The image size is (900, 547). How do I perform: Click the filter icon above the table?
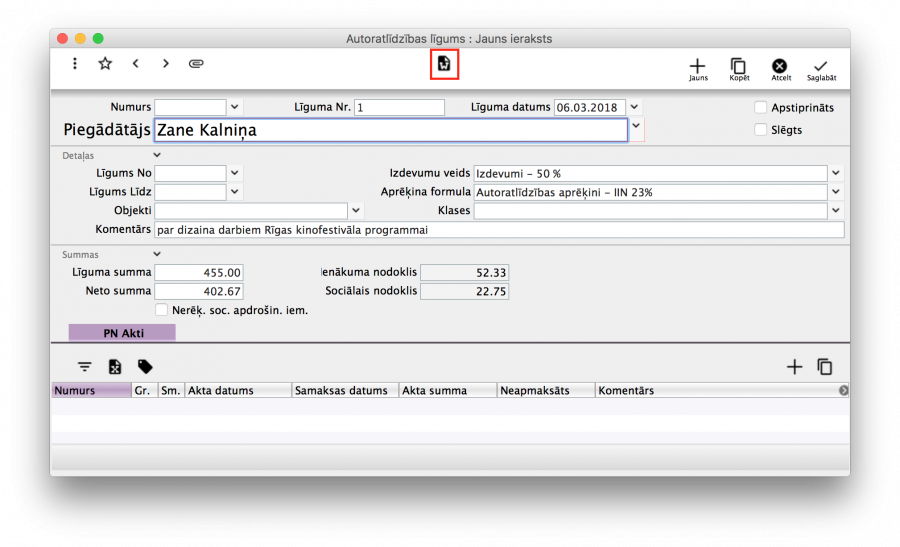85,367
